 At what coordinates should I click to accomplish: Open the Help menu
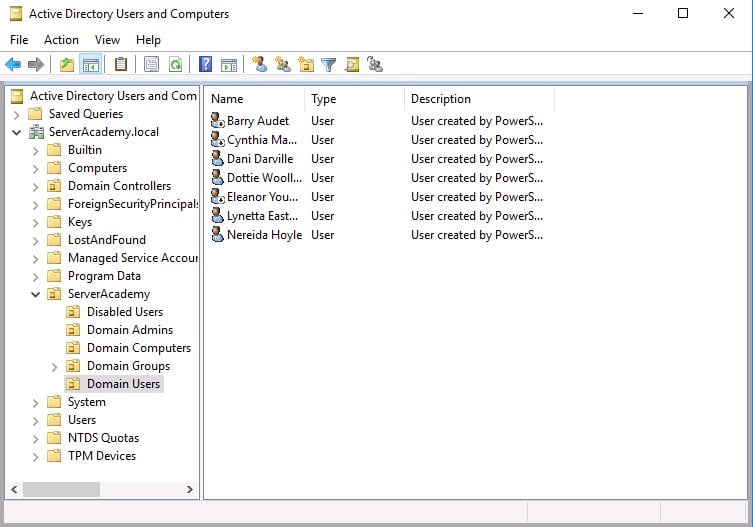[148, 40]
